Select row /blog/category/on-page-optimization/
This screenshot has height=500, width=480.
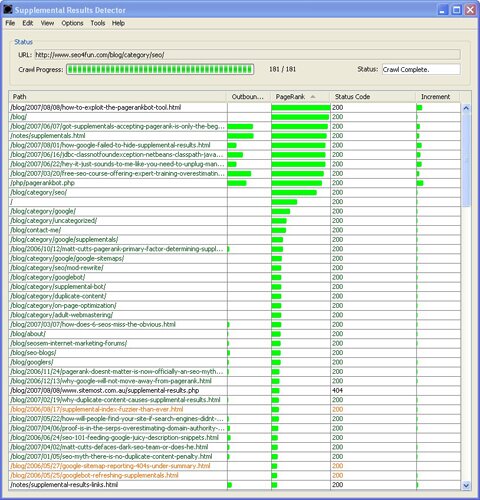(235, 305)
